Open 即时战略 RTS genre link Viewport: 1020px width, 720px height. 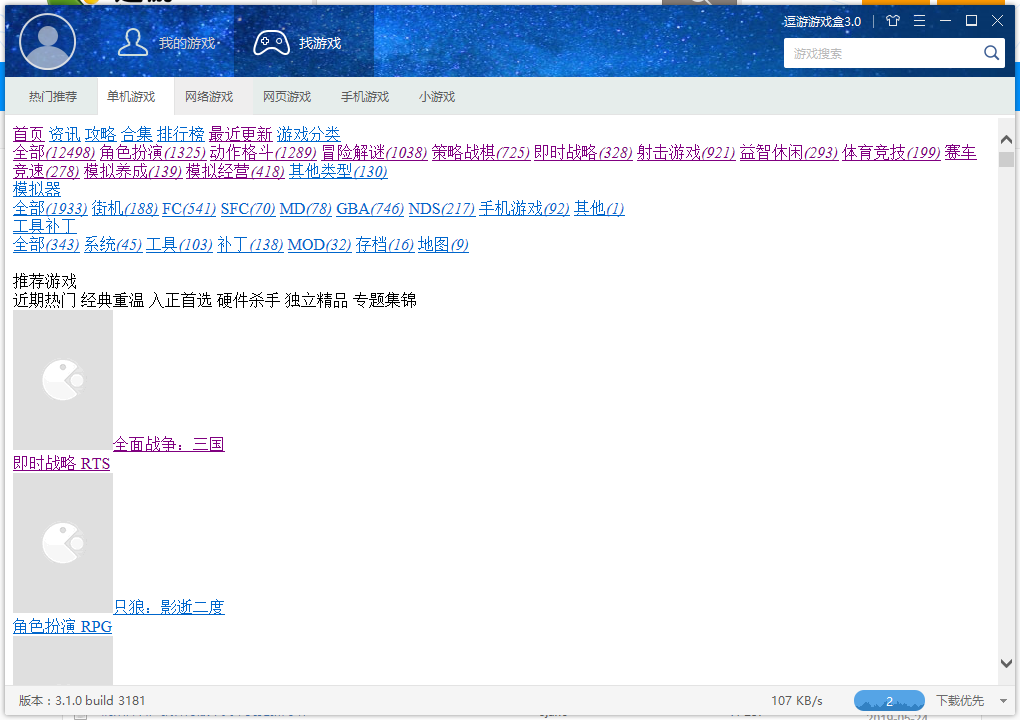[61, 463]
